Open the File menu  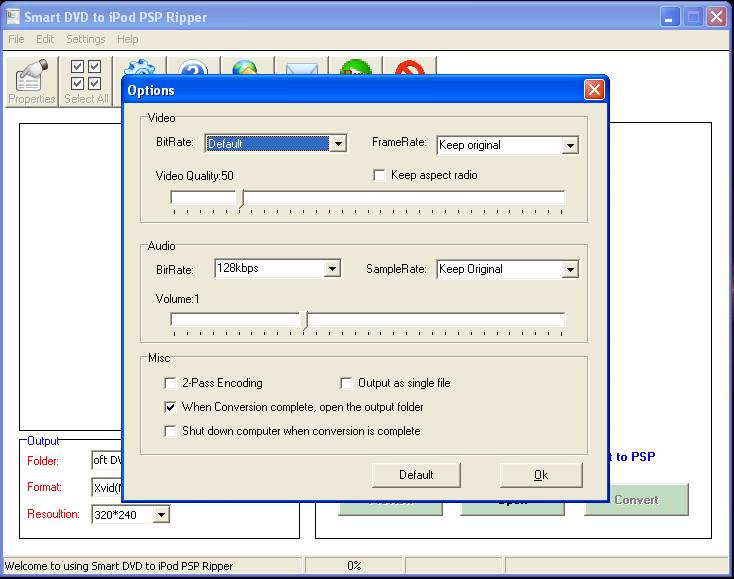point(16,39)
